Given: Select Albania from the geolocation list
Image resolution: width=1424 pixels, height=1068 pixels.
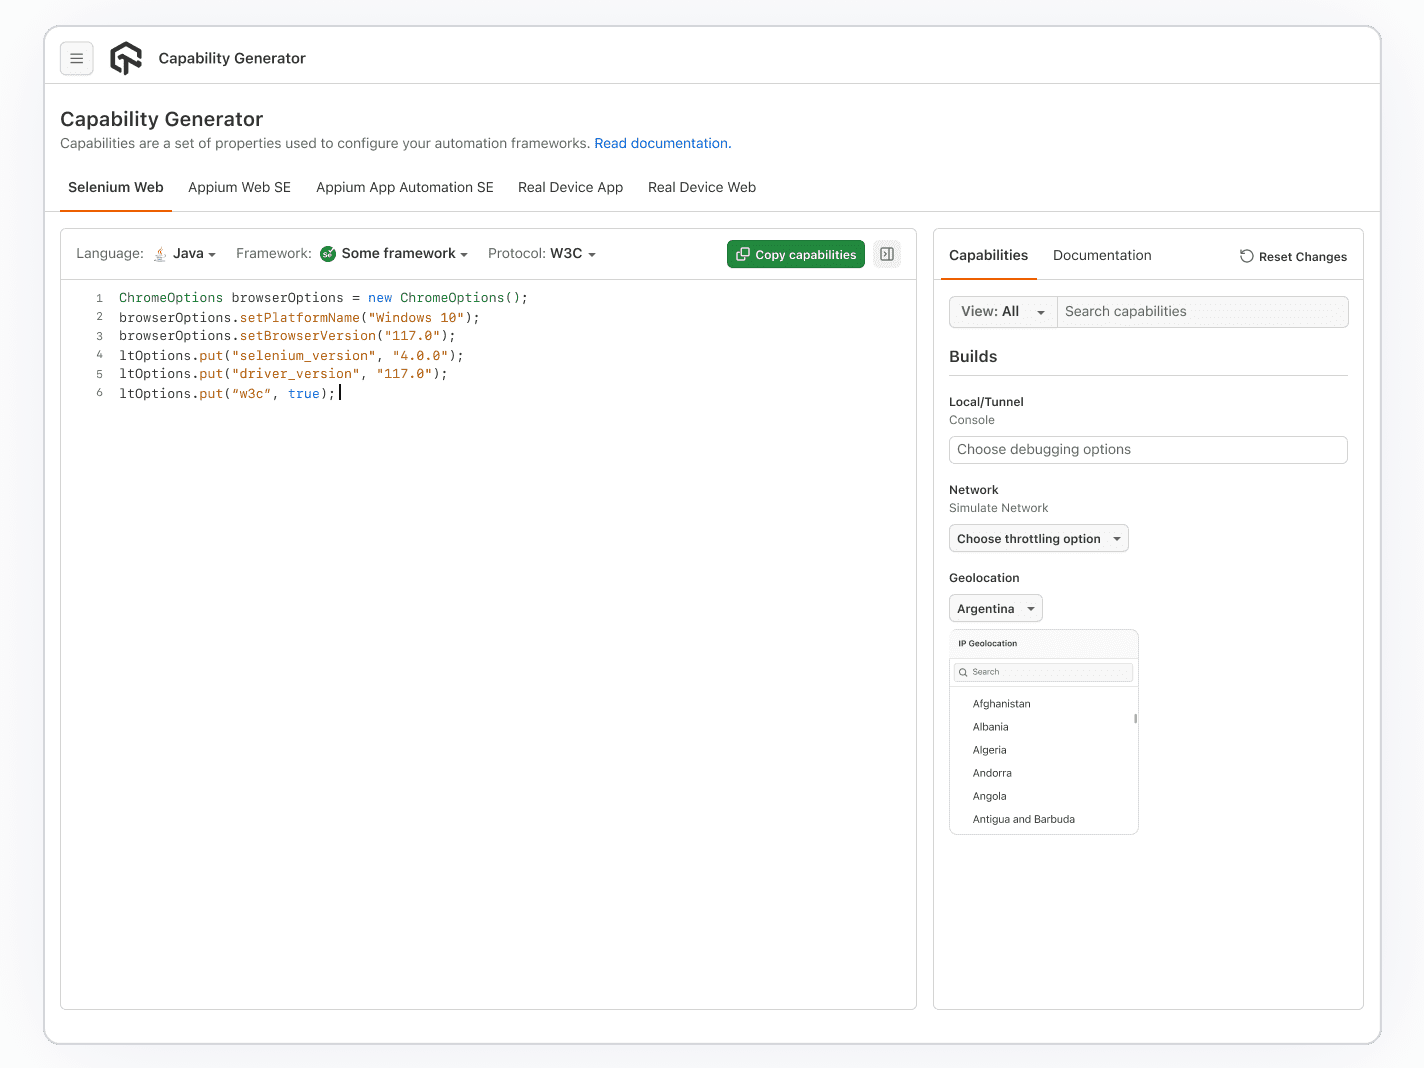Looking at the screenshot, I should click(990, 727).
